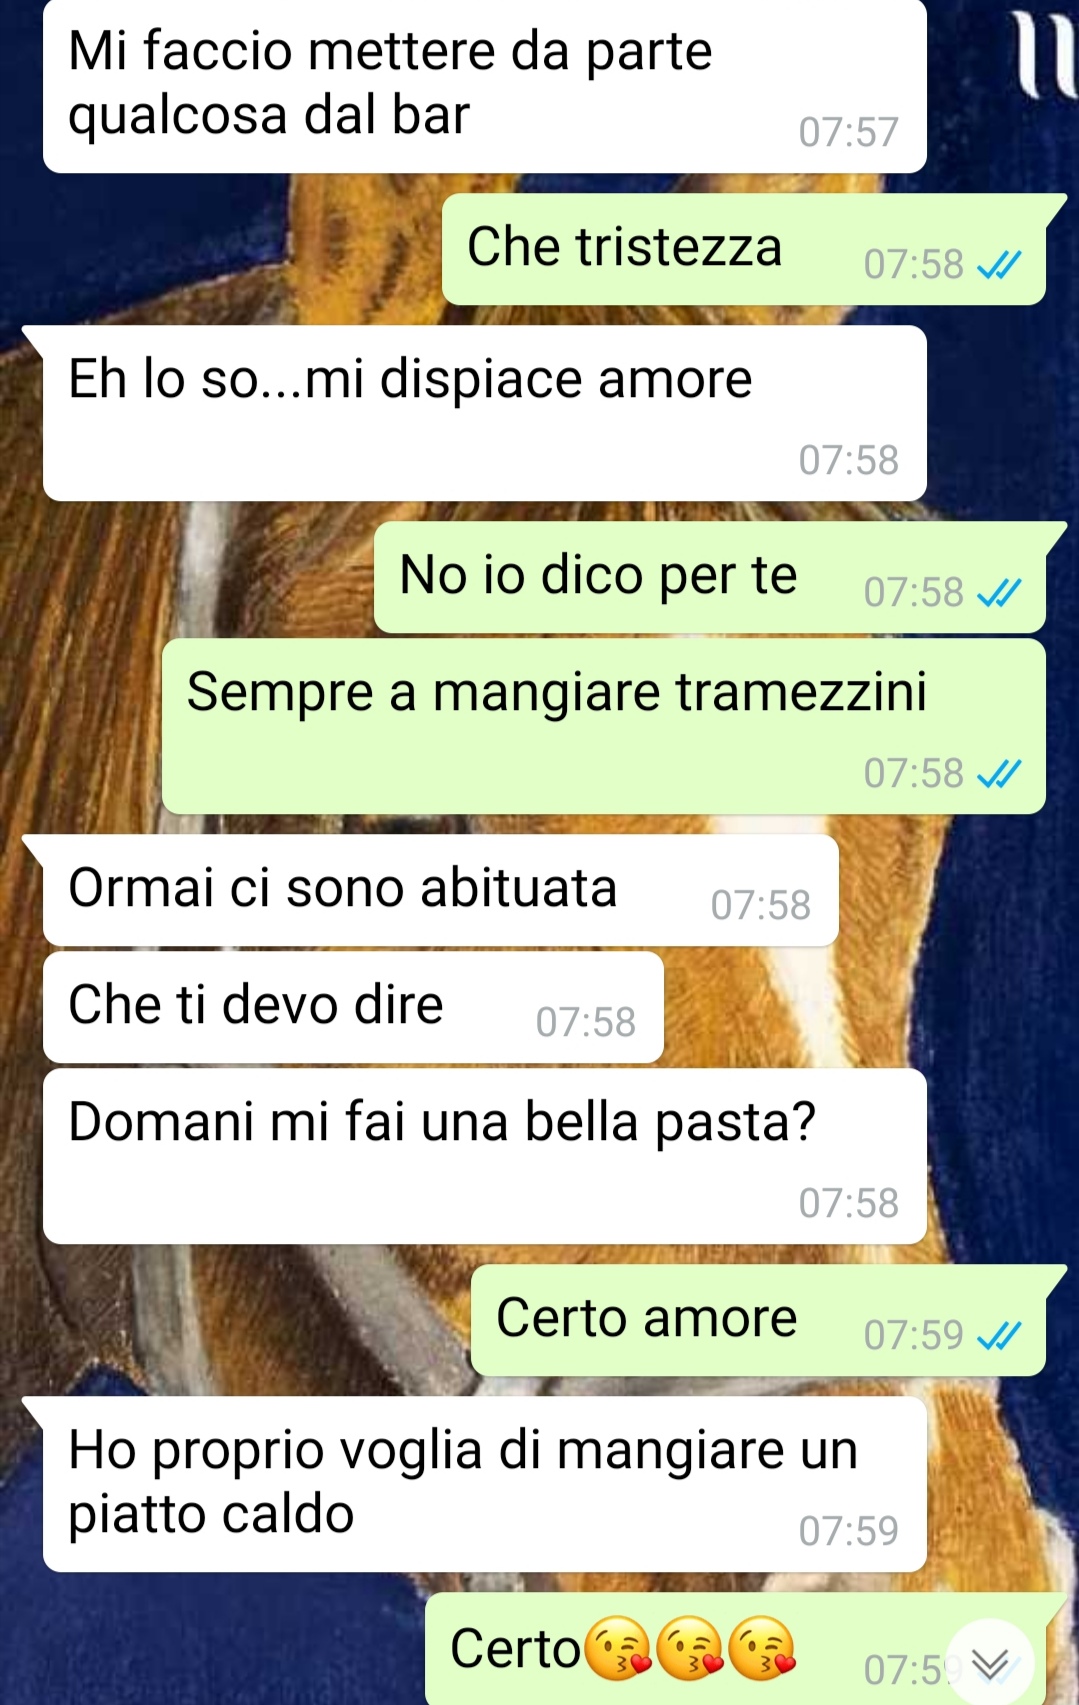Tap the chat wallpaper area right of 'Che ti devo dire'
The width and height of the screenshot is (1079, 1705).
(x=860, y=1007)
